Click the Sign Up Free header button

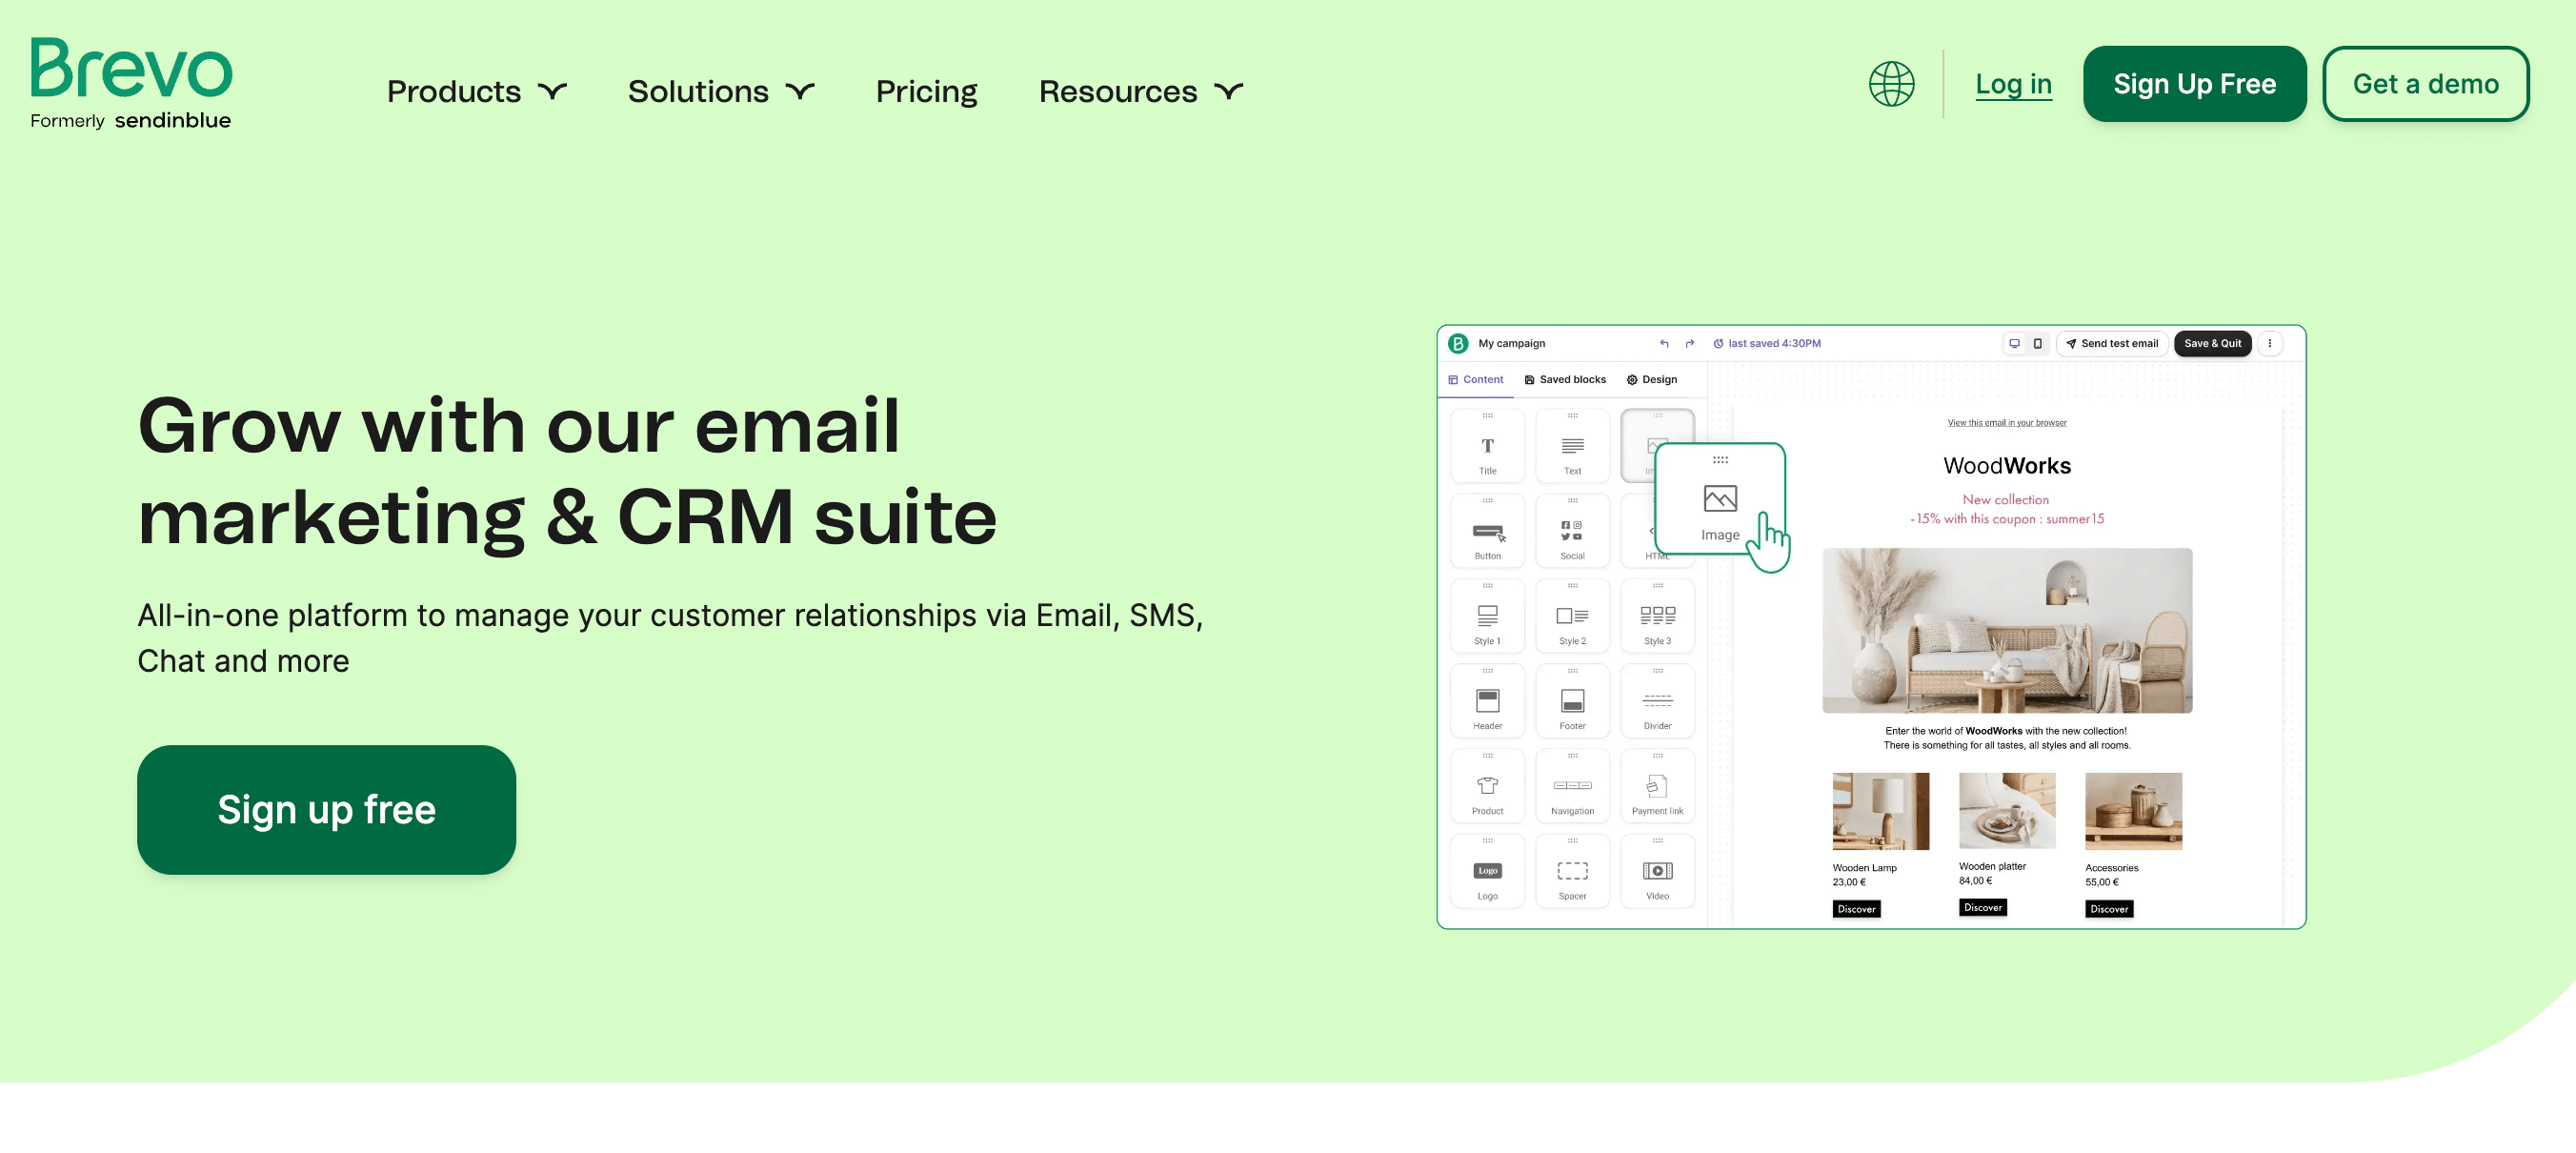coord(2193,84)
